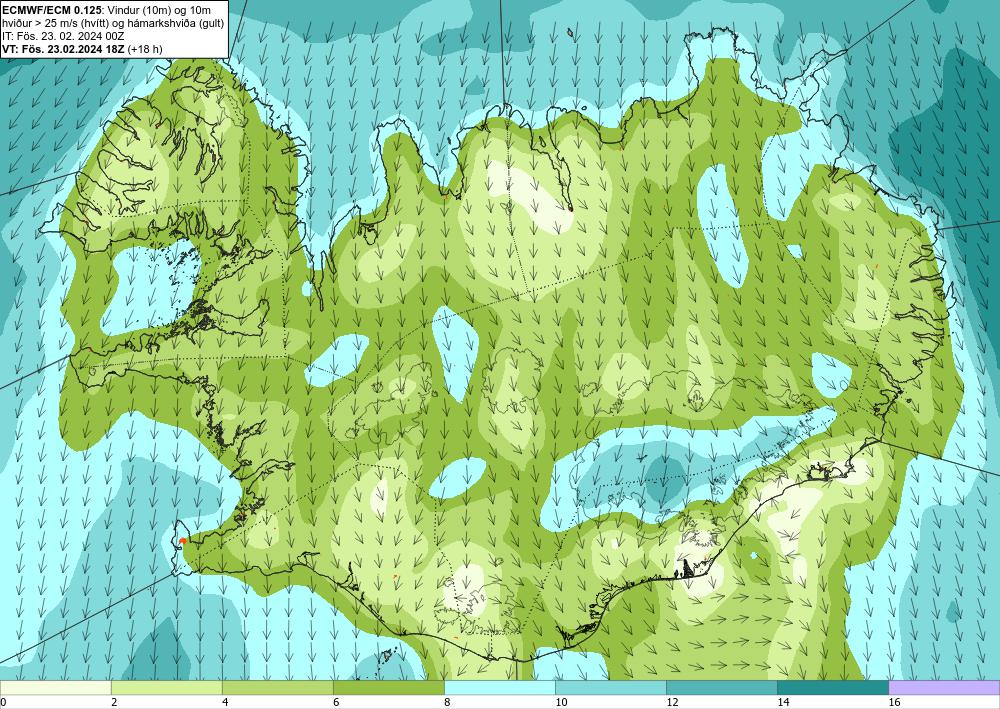Click the 'IT: Fös. 23. 02. 2024 00Z' line
The image size is (1000, 709).
[63, 36]
